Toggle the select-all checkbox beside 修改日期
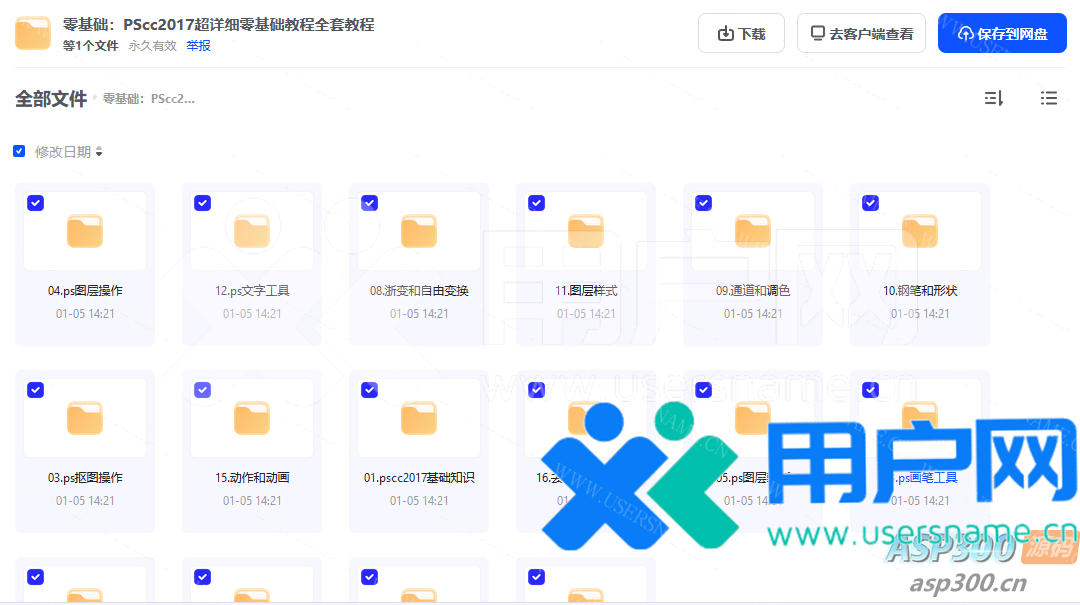 coord(19,151)
